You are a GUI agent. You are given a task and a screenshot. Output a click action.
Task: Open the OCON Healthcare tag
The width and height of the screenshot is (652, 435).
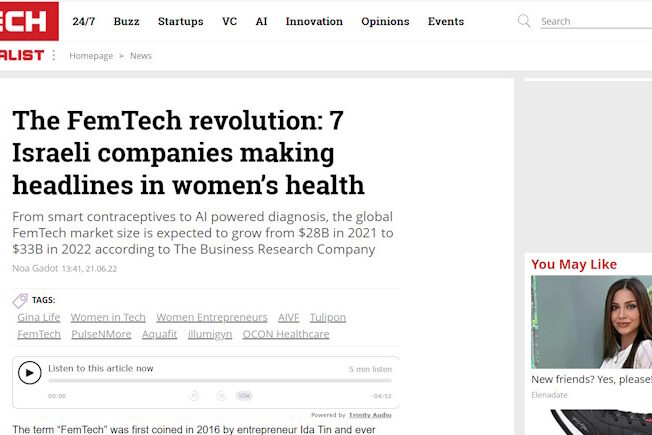click(x=285, y=334)
